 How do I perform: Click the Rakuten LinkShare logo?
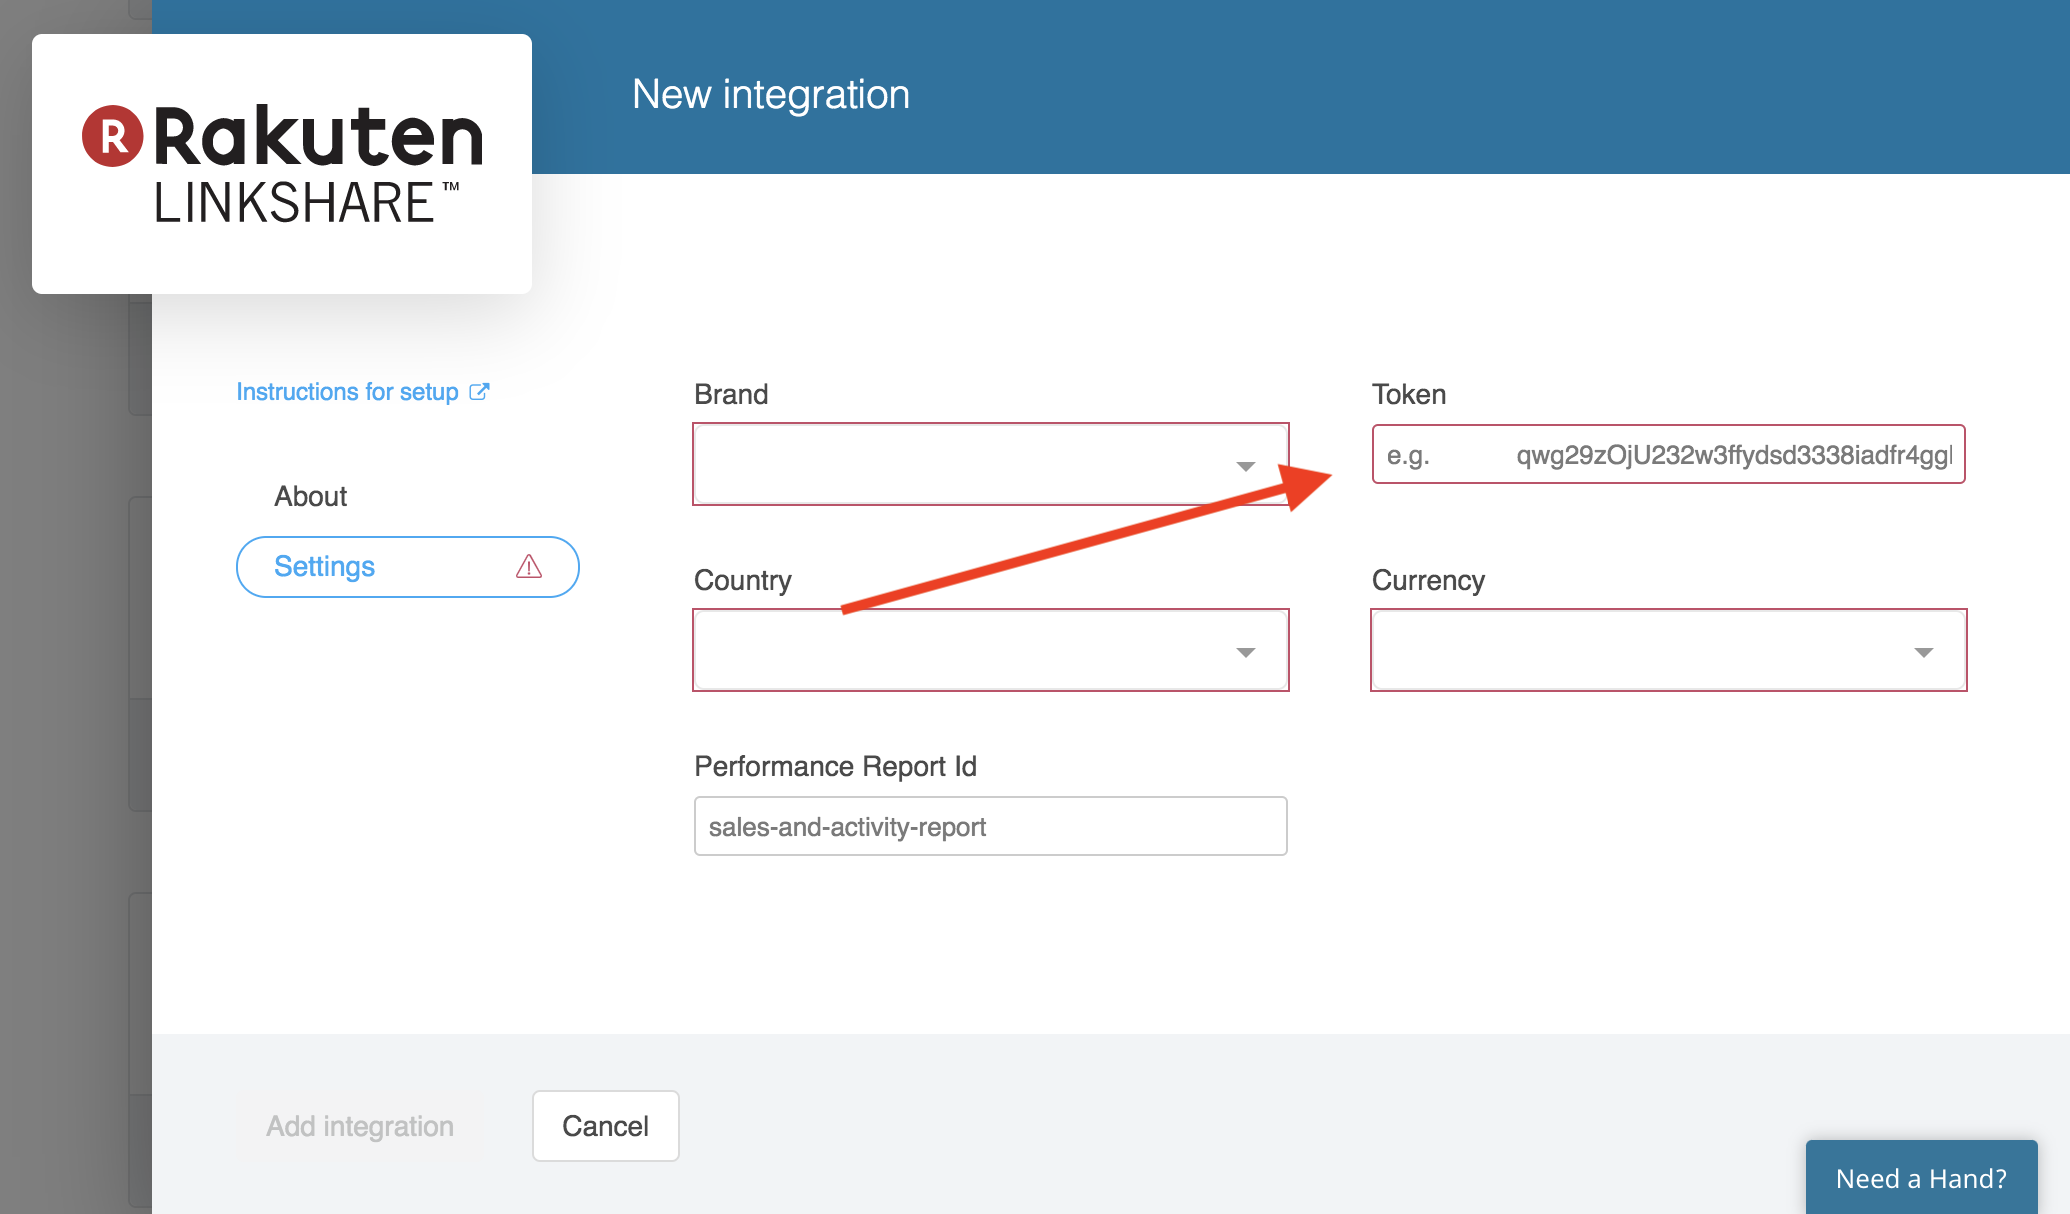(282, 164)
